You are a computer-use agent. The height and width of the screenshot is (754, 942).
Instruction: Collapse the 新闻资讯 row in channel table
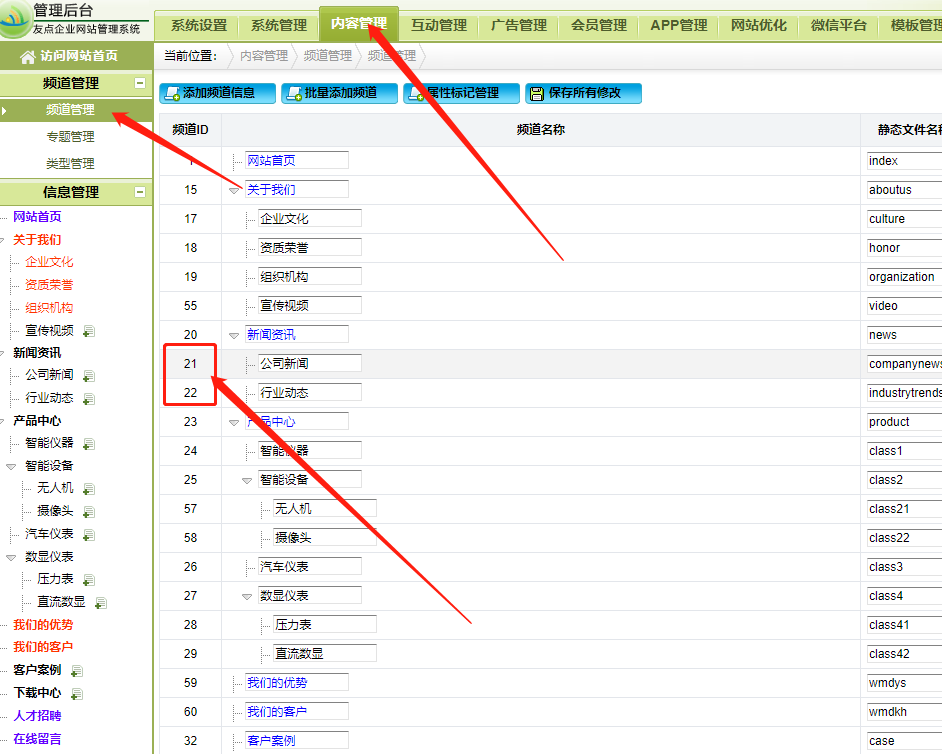235,335
